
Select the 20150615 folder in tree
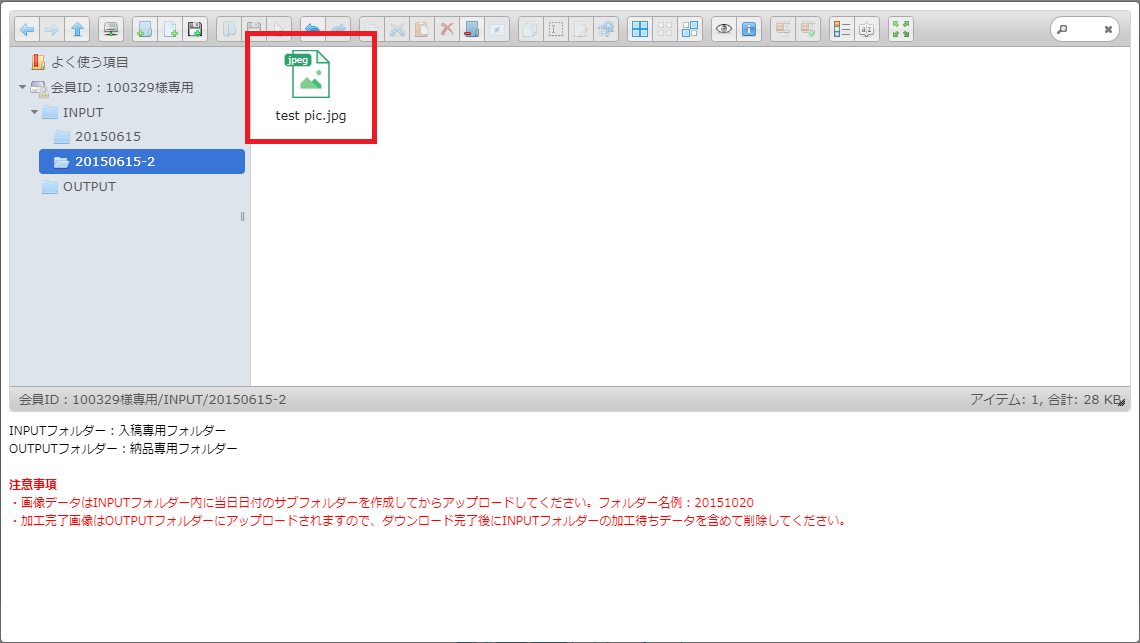point(107,137)
